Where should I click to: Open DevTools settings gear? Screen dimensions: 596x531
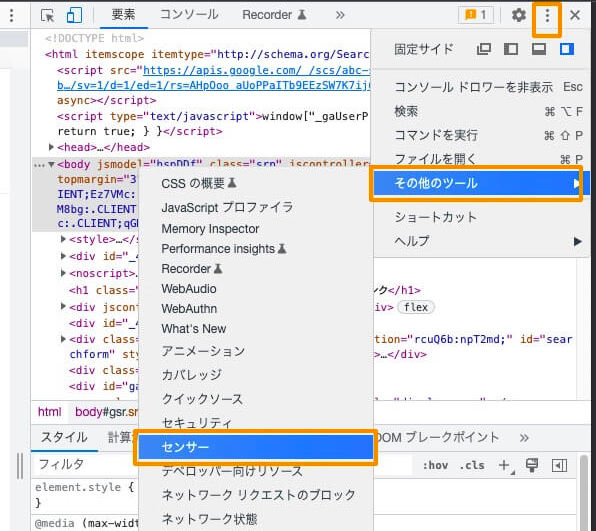coord(518,15)
